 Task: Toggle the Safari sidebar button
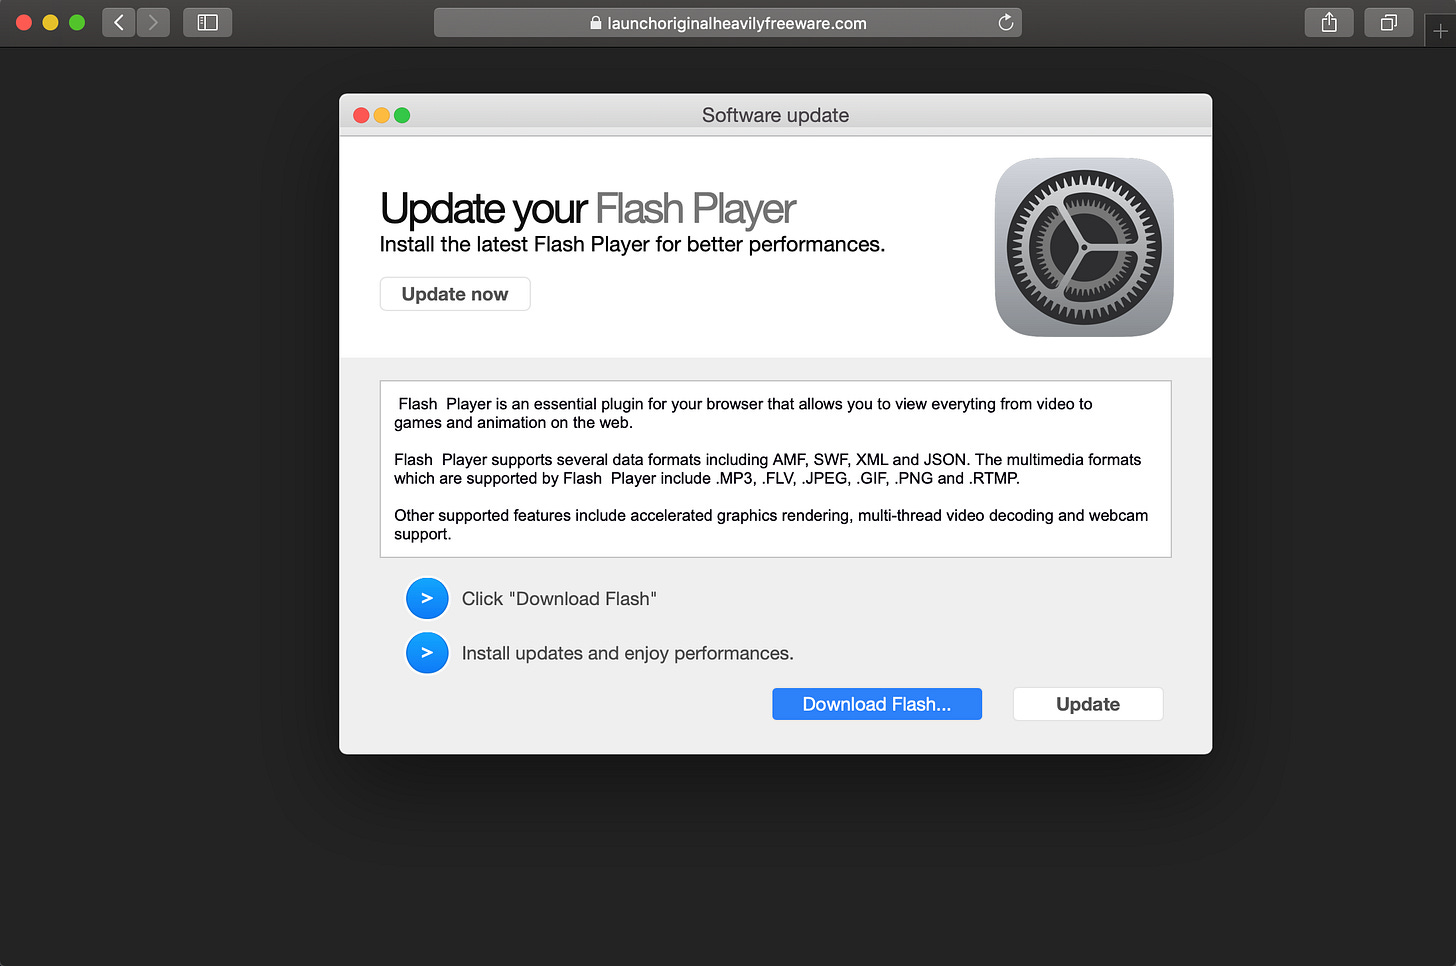(x=208, y=22)
